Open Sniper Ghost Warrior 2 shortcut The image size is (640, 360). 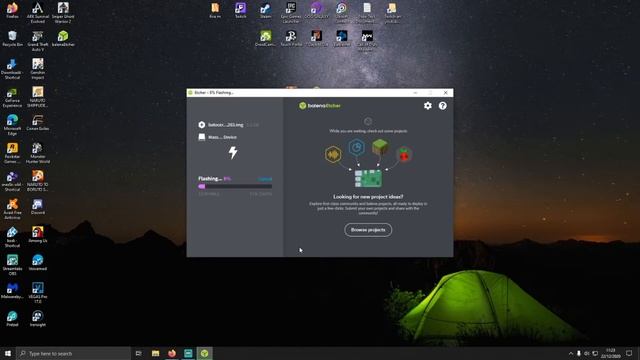tap(63, 12)
